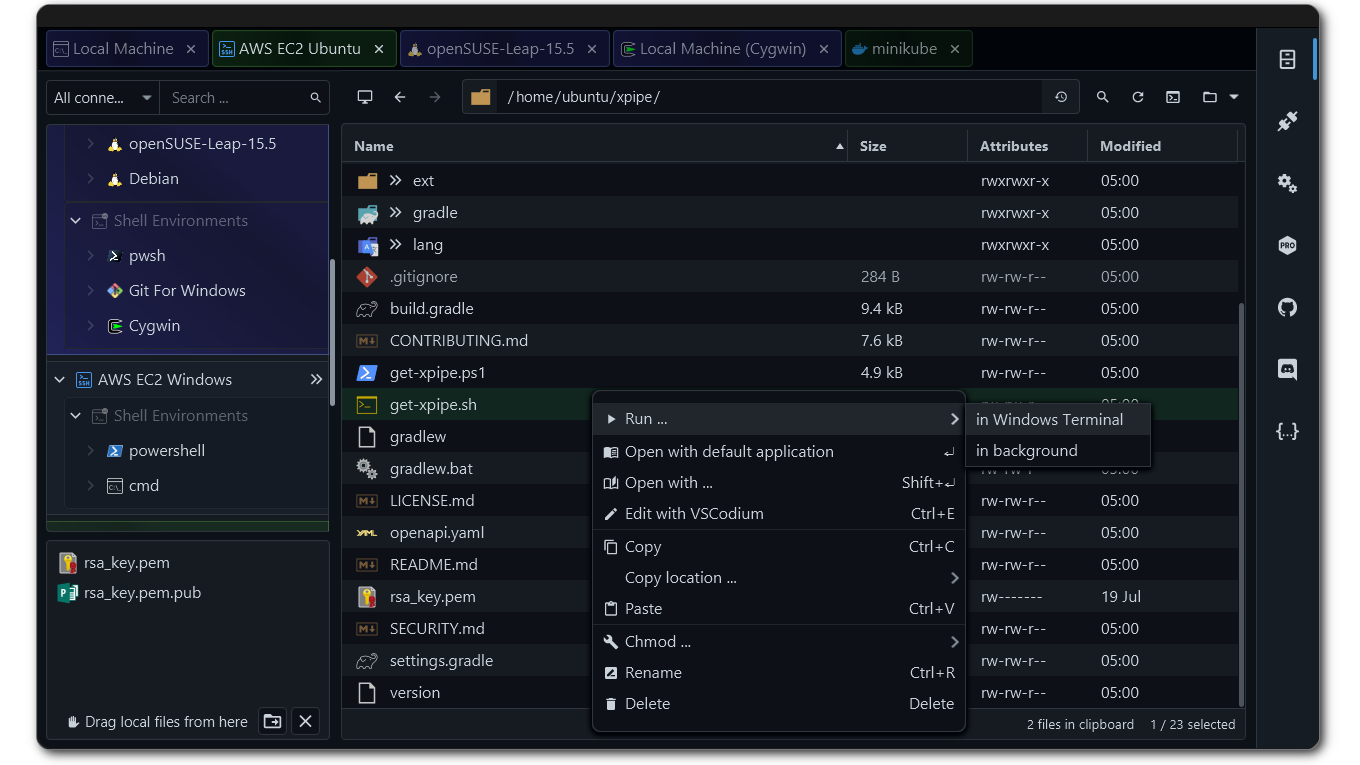The image size is (1360, 765).
Task: Sort files by the Size column
Action: click(907, 146)
